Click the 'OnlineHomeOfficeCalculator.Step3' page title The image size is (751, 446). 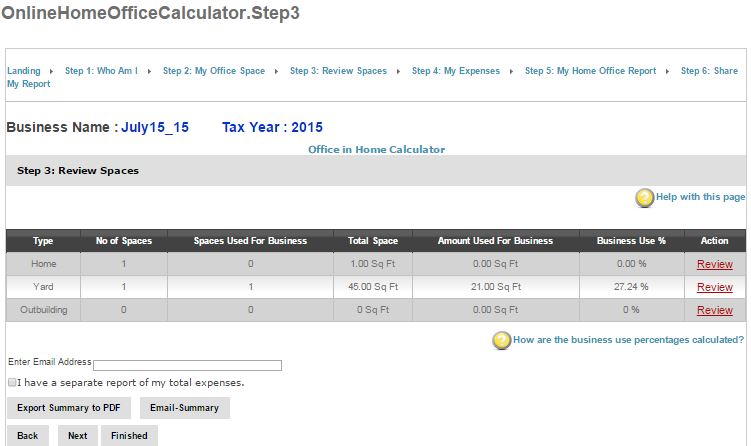[150, 13]
